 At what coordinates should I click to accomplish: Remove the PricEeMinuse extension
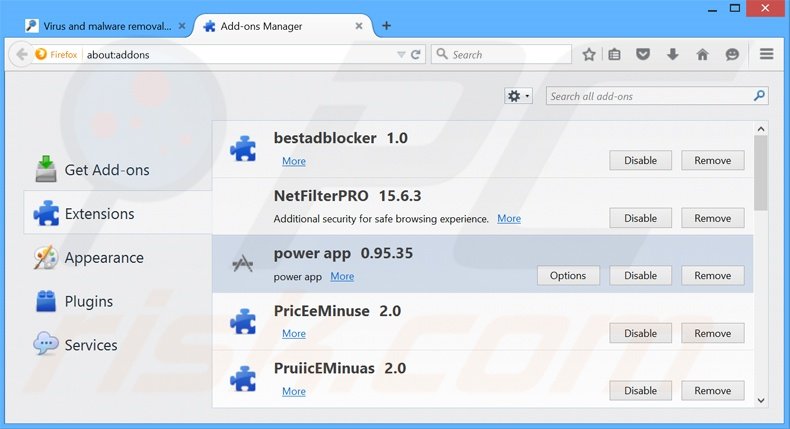[712, 333]
